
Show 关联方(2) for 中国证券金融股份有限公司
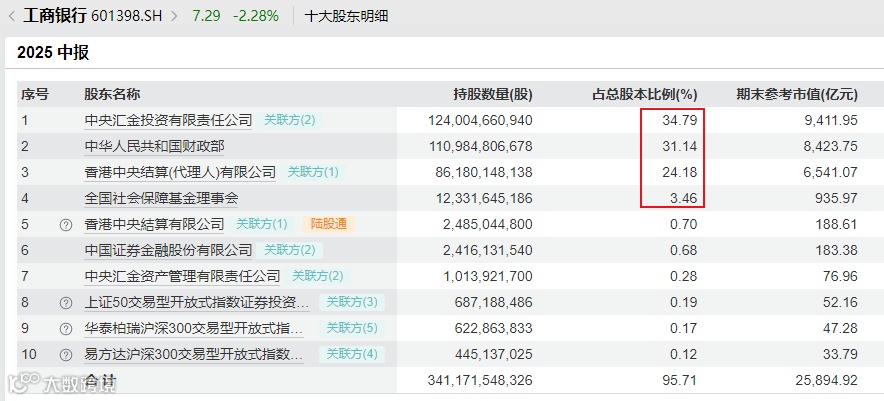(x=290, y=250)
